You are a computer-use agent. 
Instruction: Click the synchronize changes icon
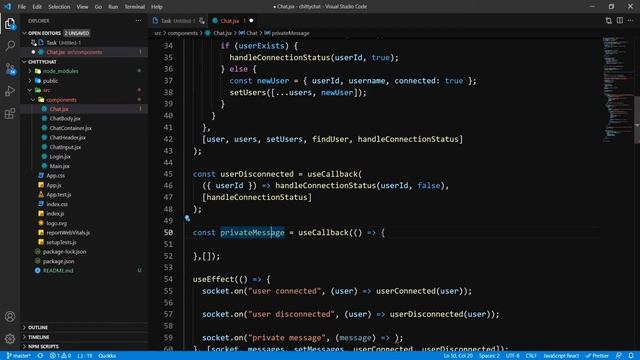pyautogui.click(x=40, y=356)
